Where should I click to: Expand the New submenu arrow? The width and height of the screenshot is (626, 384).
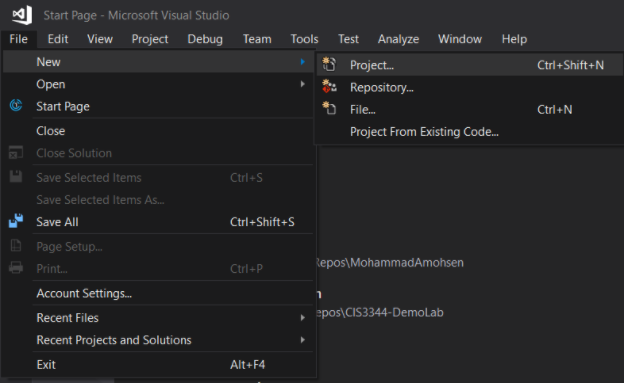coord(303,62)
